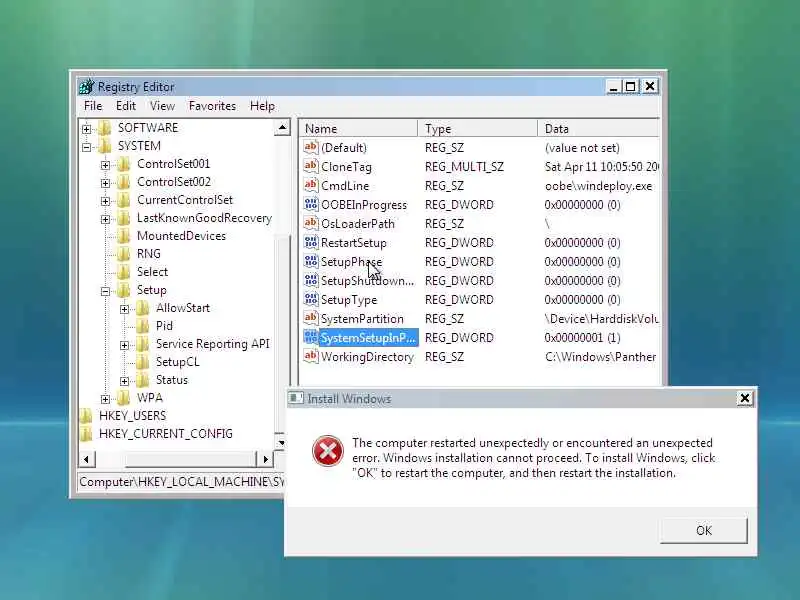Select the Pid folder icon
The width and height of the screenshot is (800, 600).
pyautogui.click(x=142, y=326)
